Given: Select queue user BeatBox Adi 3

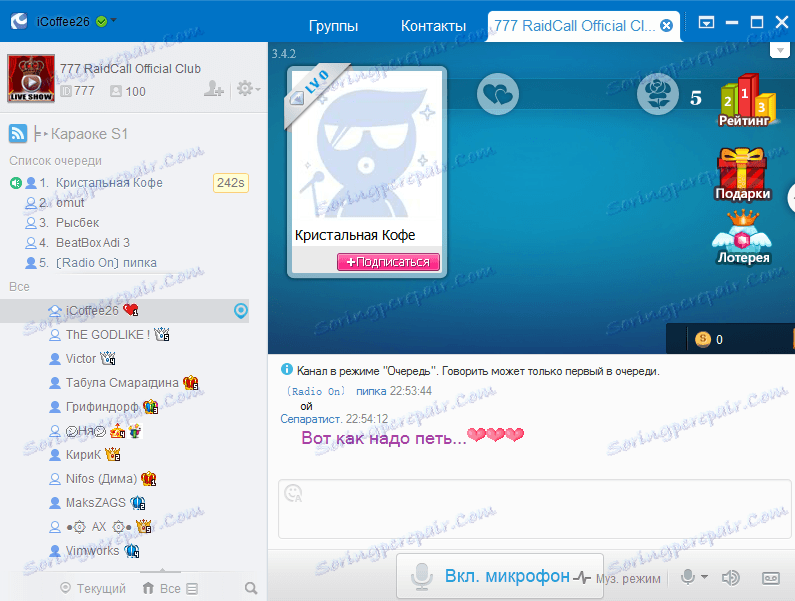Looking at the screenshot, I should pyautogui.click(x=93, y=243).
